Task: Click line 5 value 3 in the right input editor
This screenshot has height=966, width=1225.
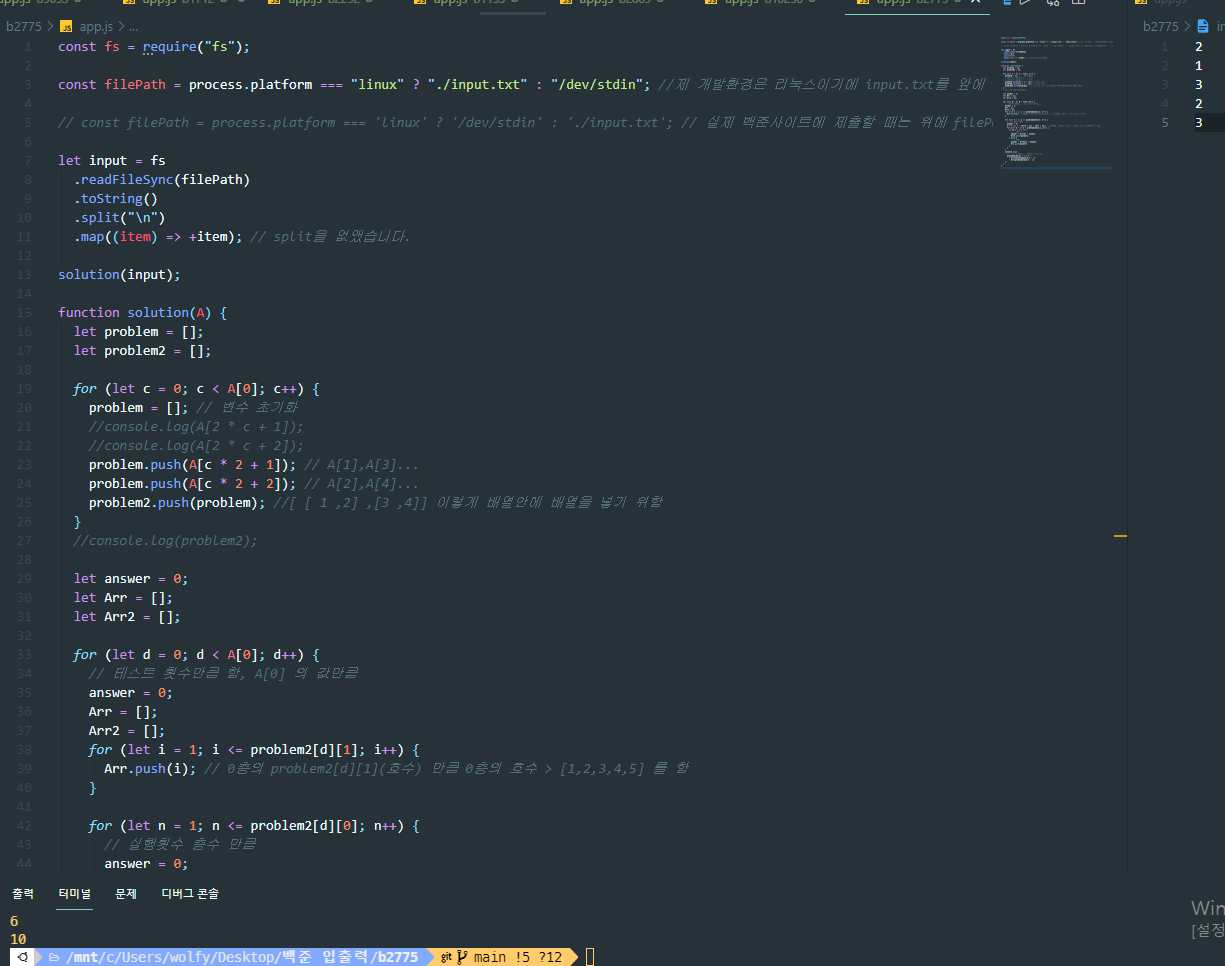Action: pyautogui.click(x=1198, y=122)
